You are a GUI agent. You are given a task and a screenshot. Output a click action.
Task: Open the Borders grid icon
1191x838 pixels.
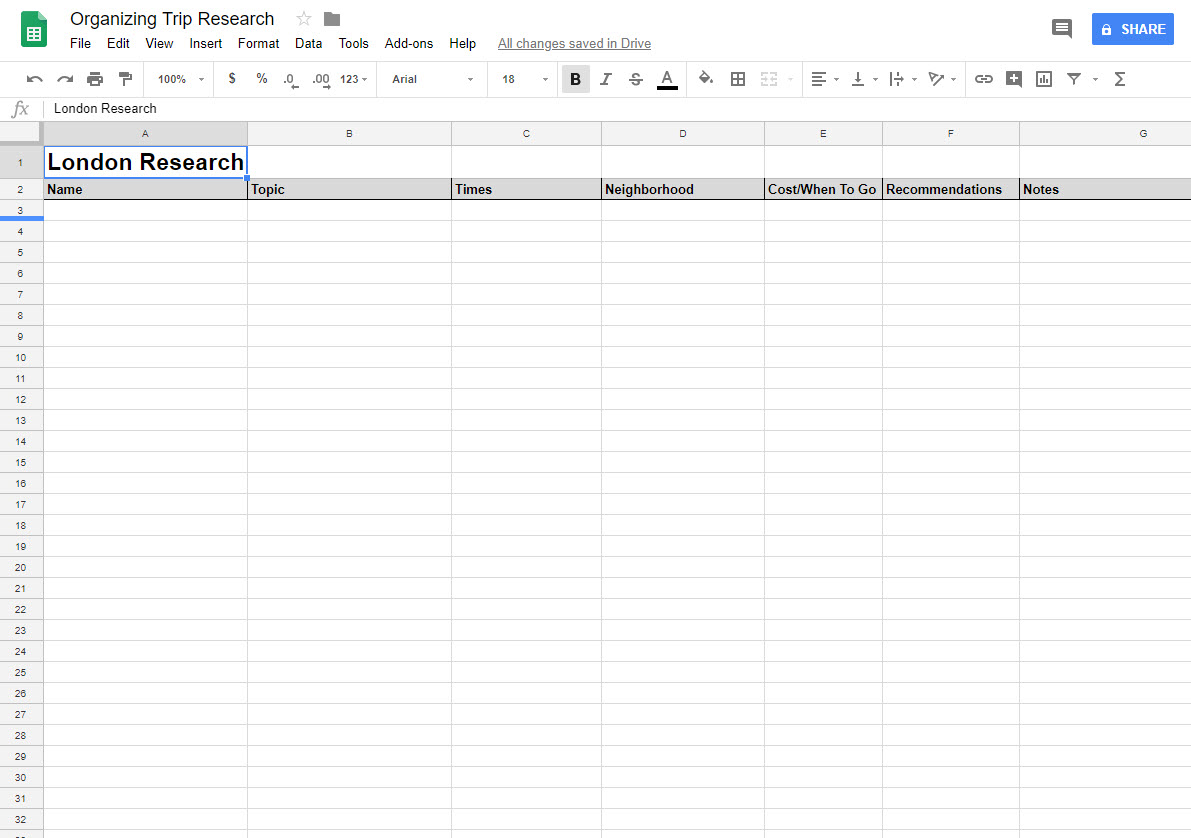[738, 79]
